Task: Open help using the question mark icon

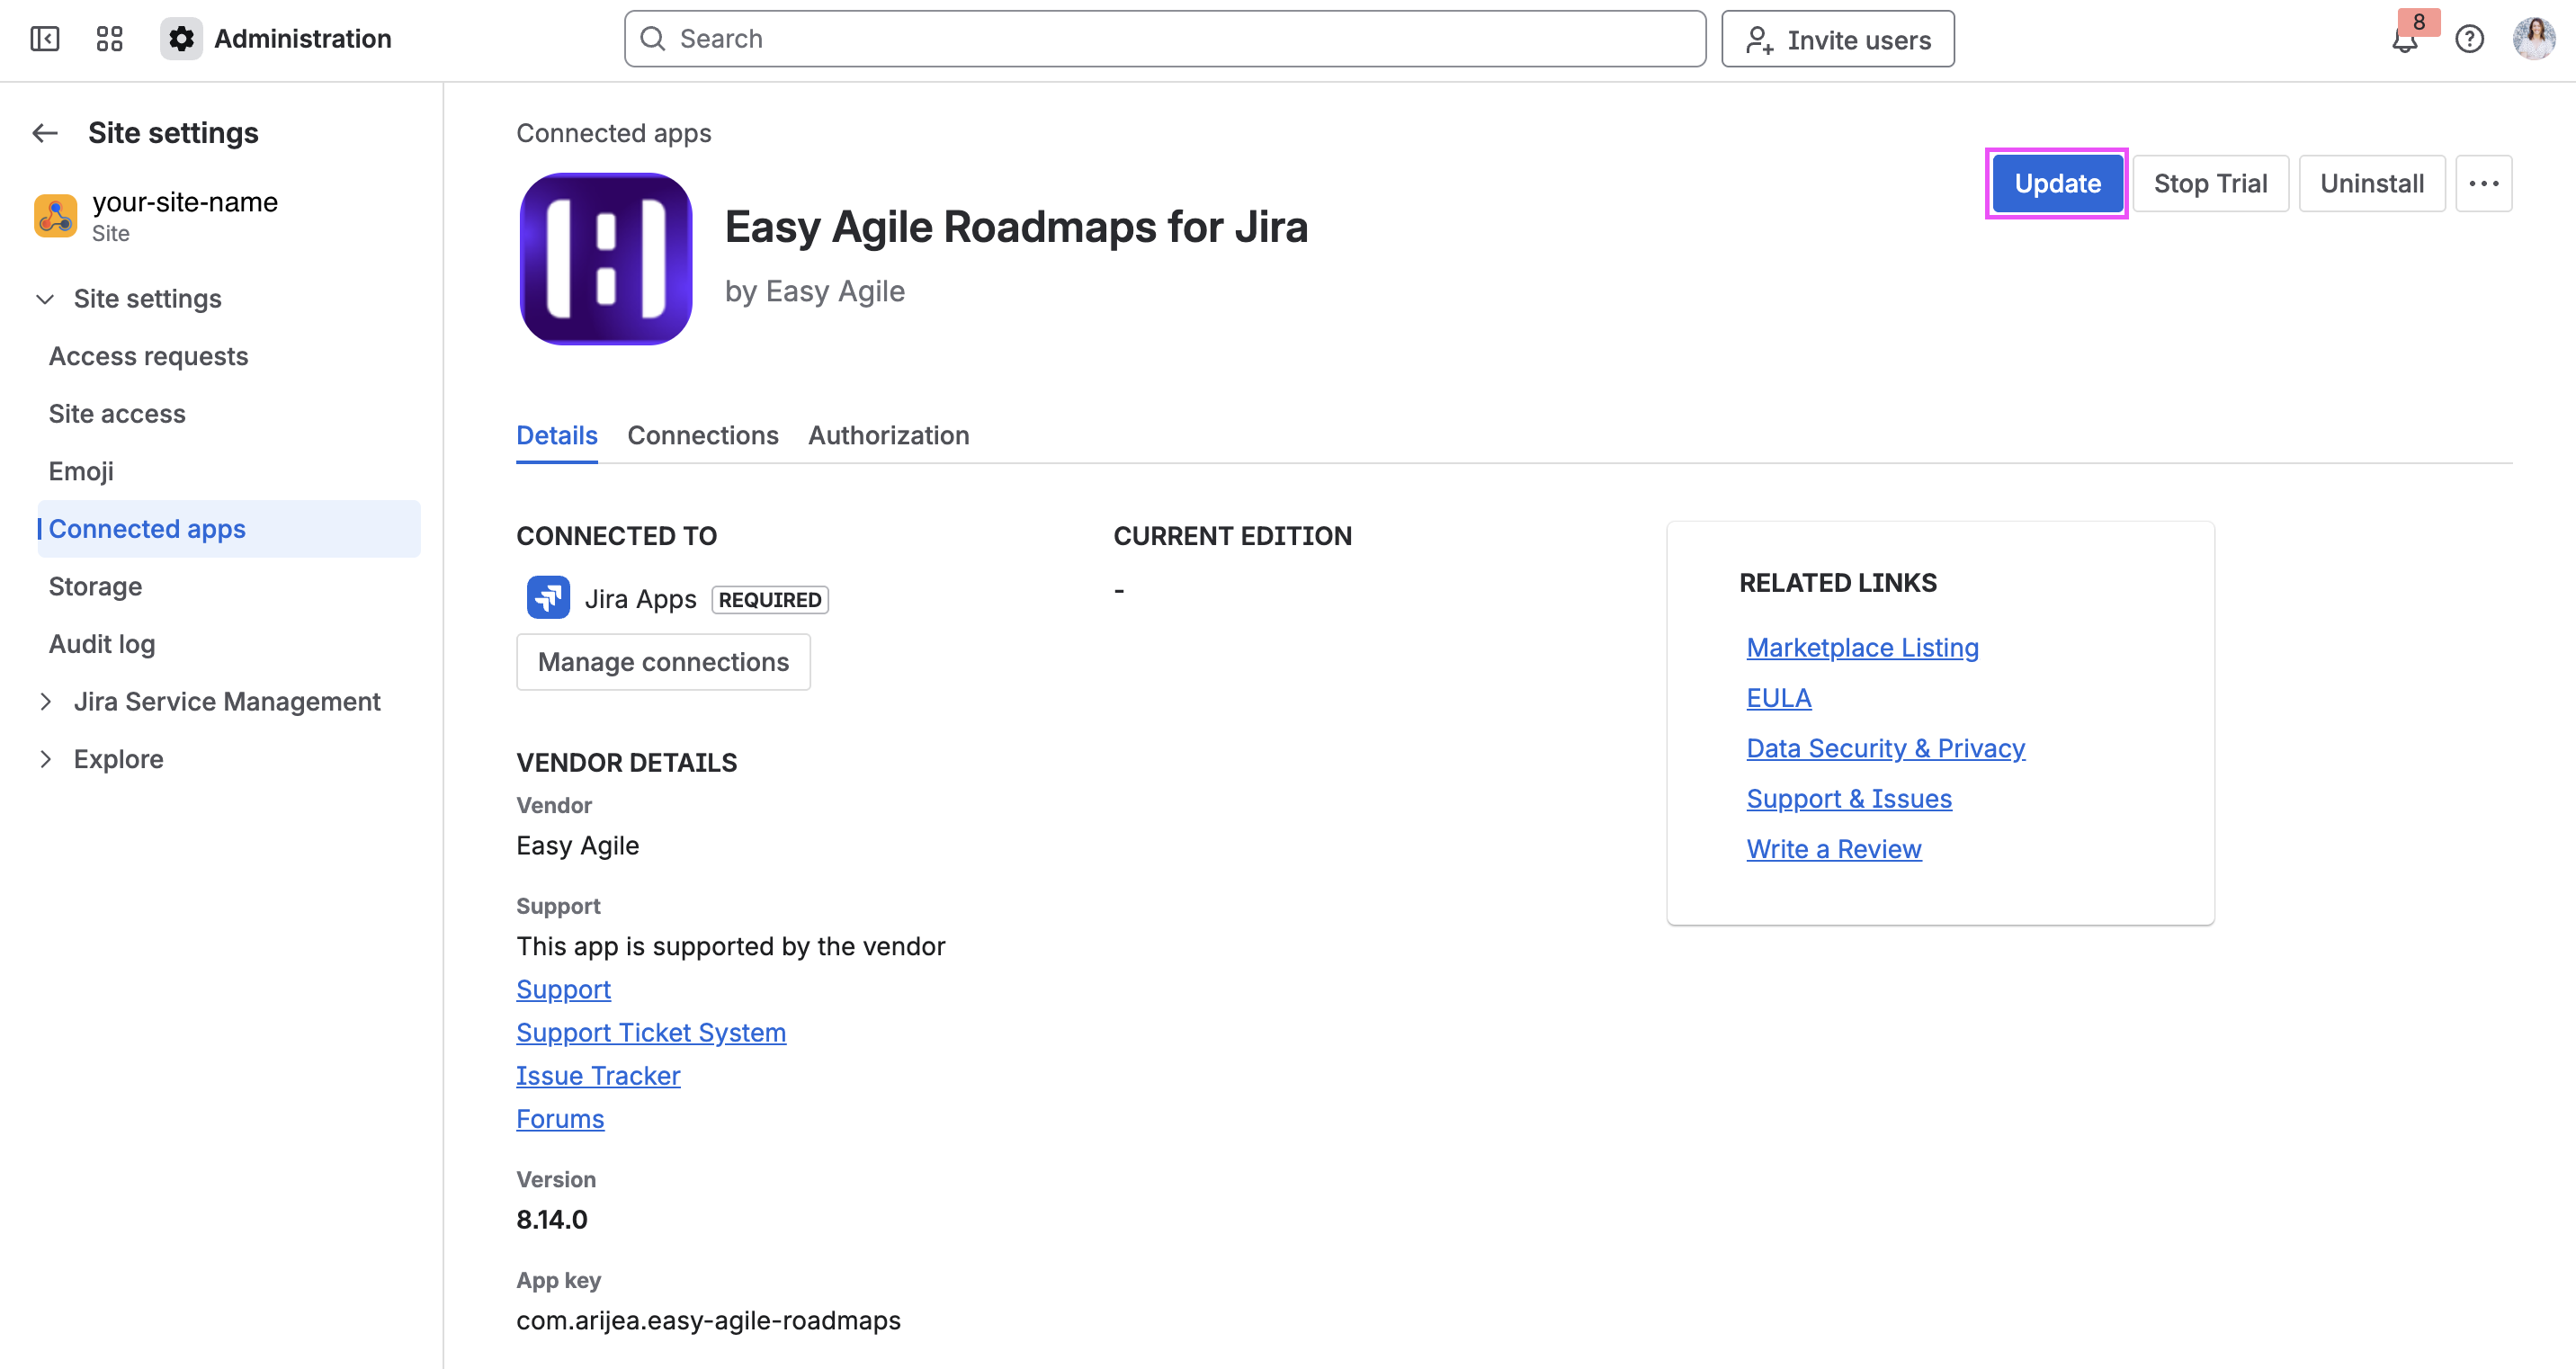Action: pos(2469,39)
